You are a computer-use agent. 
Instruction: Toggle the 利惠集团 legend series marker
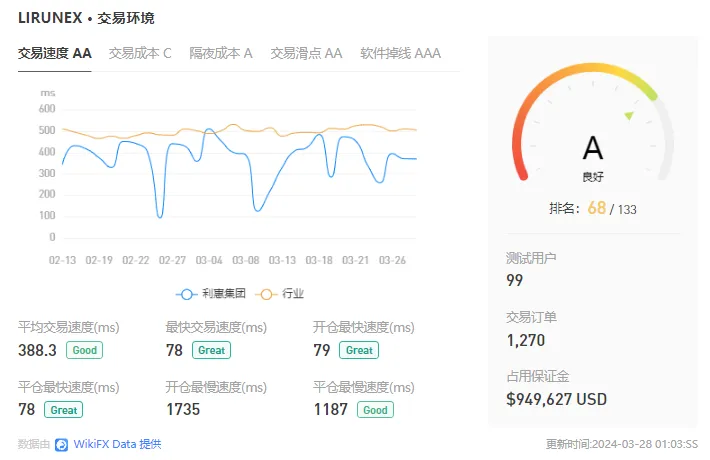[x=186, y=294]
